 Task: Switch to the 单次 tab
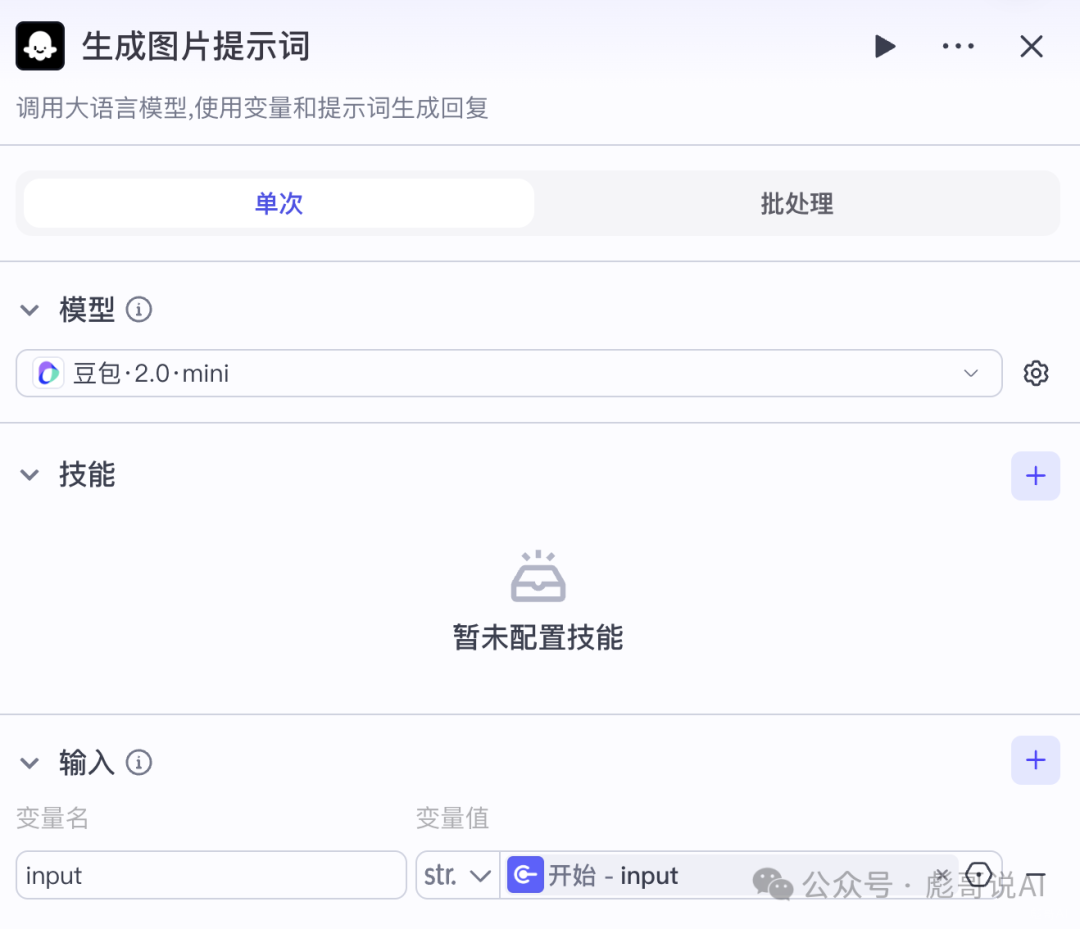coord(279,203)
